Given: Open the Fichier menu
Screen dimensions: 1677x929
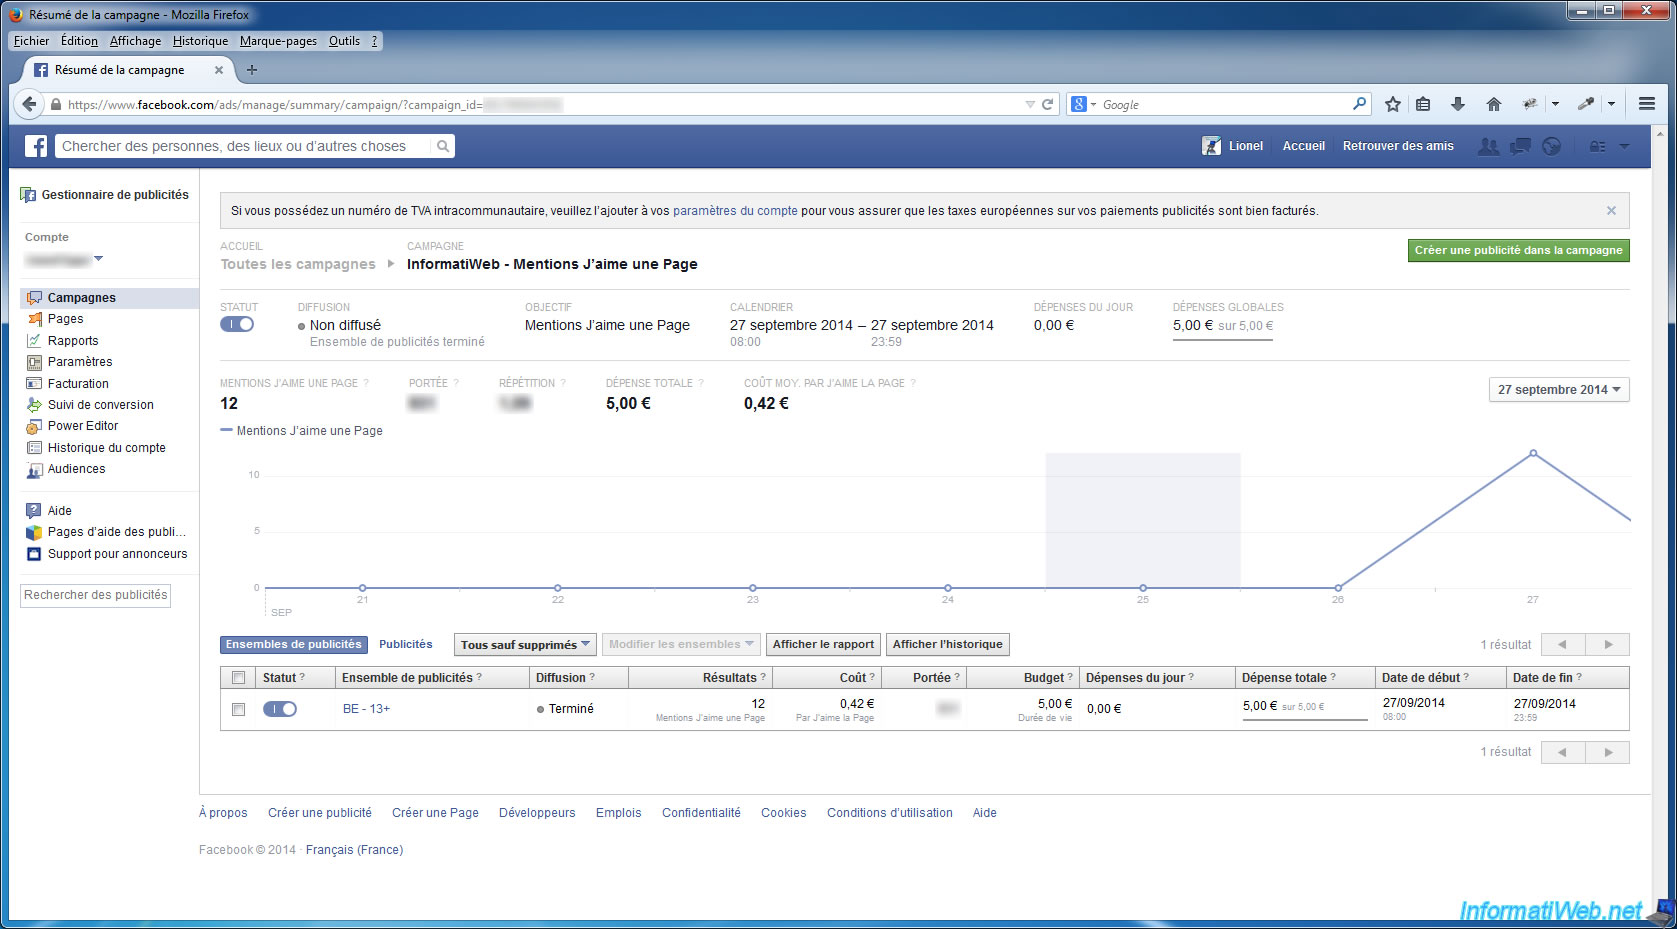Looking at the screenshot, I should (x=31, y=41).
